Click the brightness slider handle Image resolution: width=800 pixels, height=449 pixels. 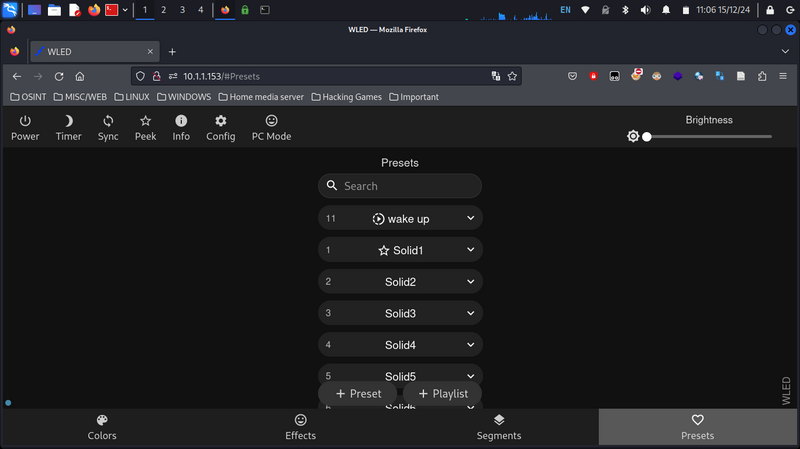(647, 137)
